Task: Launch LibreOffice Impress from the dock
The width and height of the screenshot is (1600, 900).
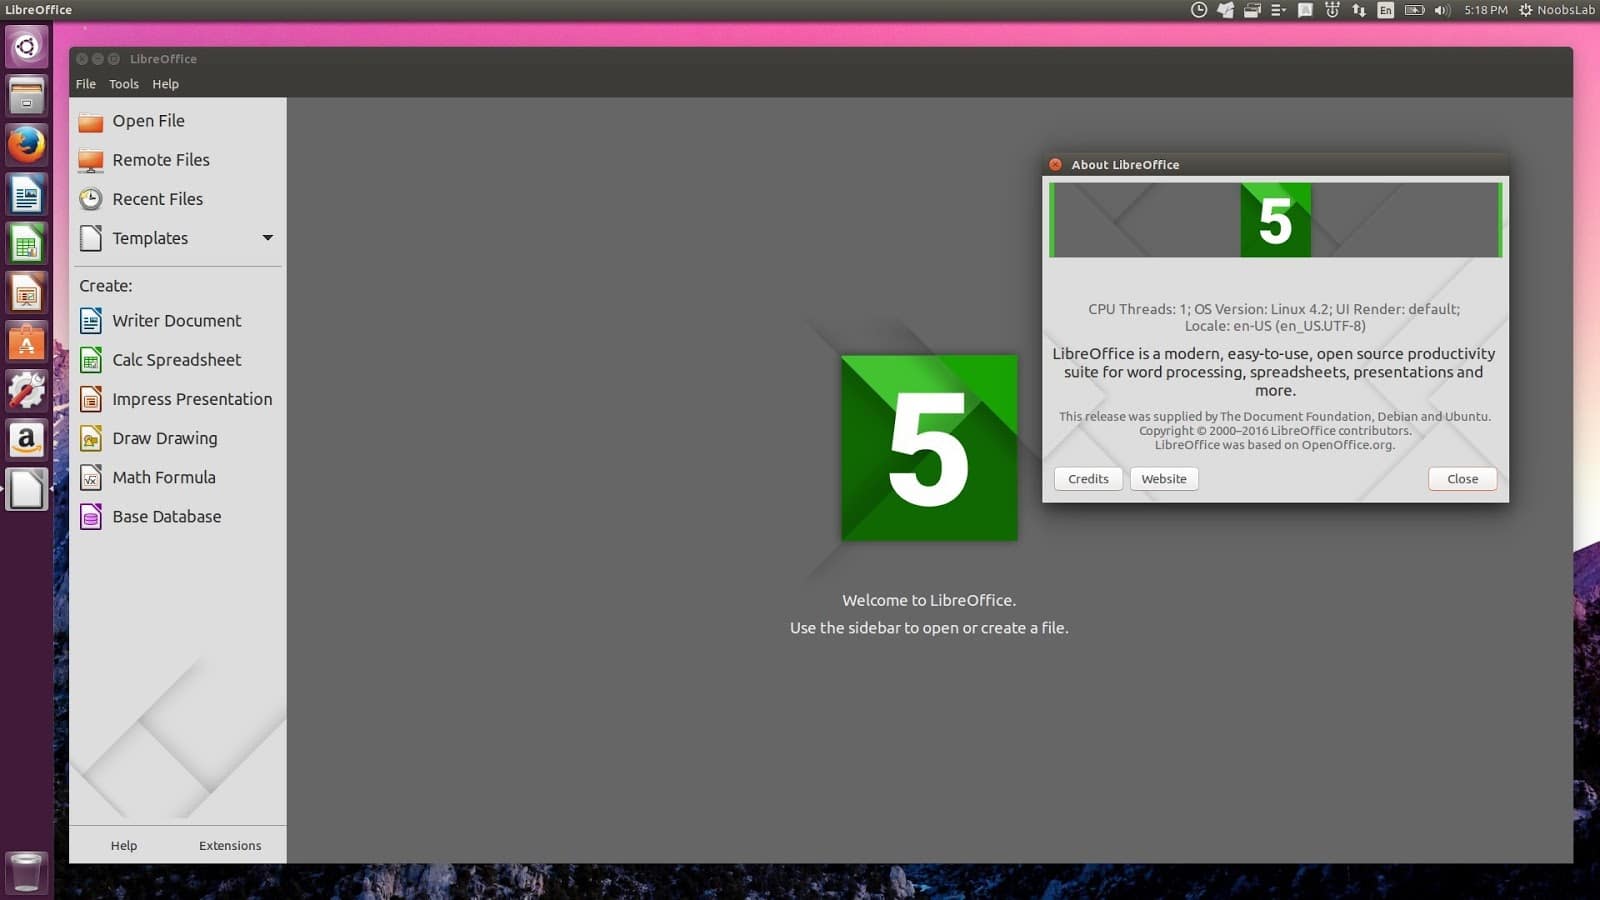Action: click(x=27, y=292)
